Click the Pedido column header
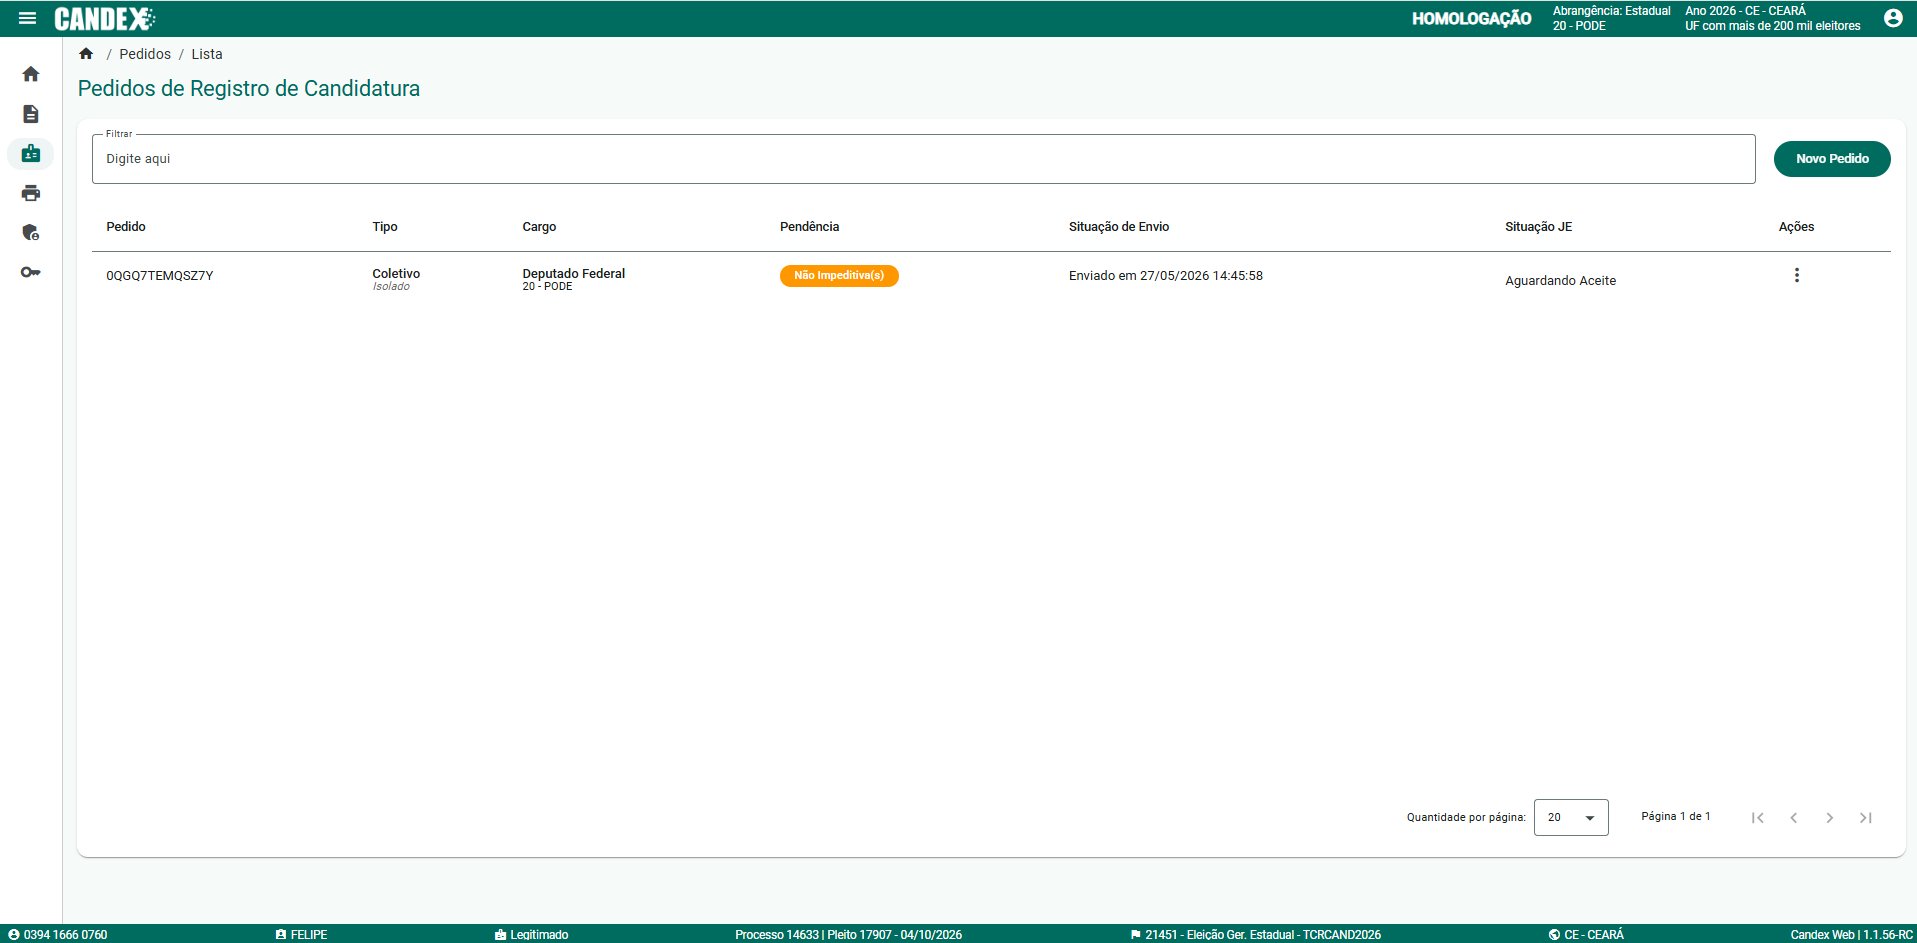 (x=126, y=227)
